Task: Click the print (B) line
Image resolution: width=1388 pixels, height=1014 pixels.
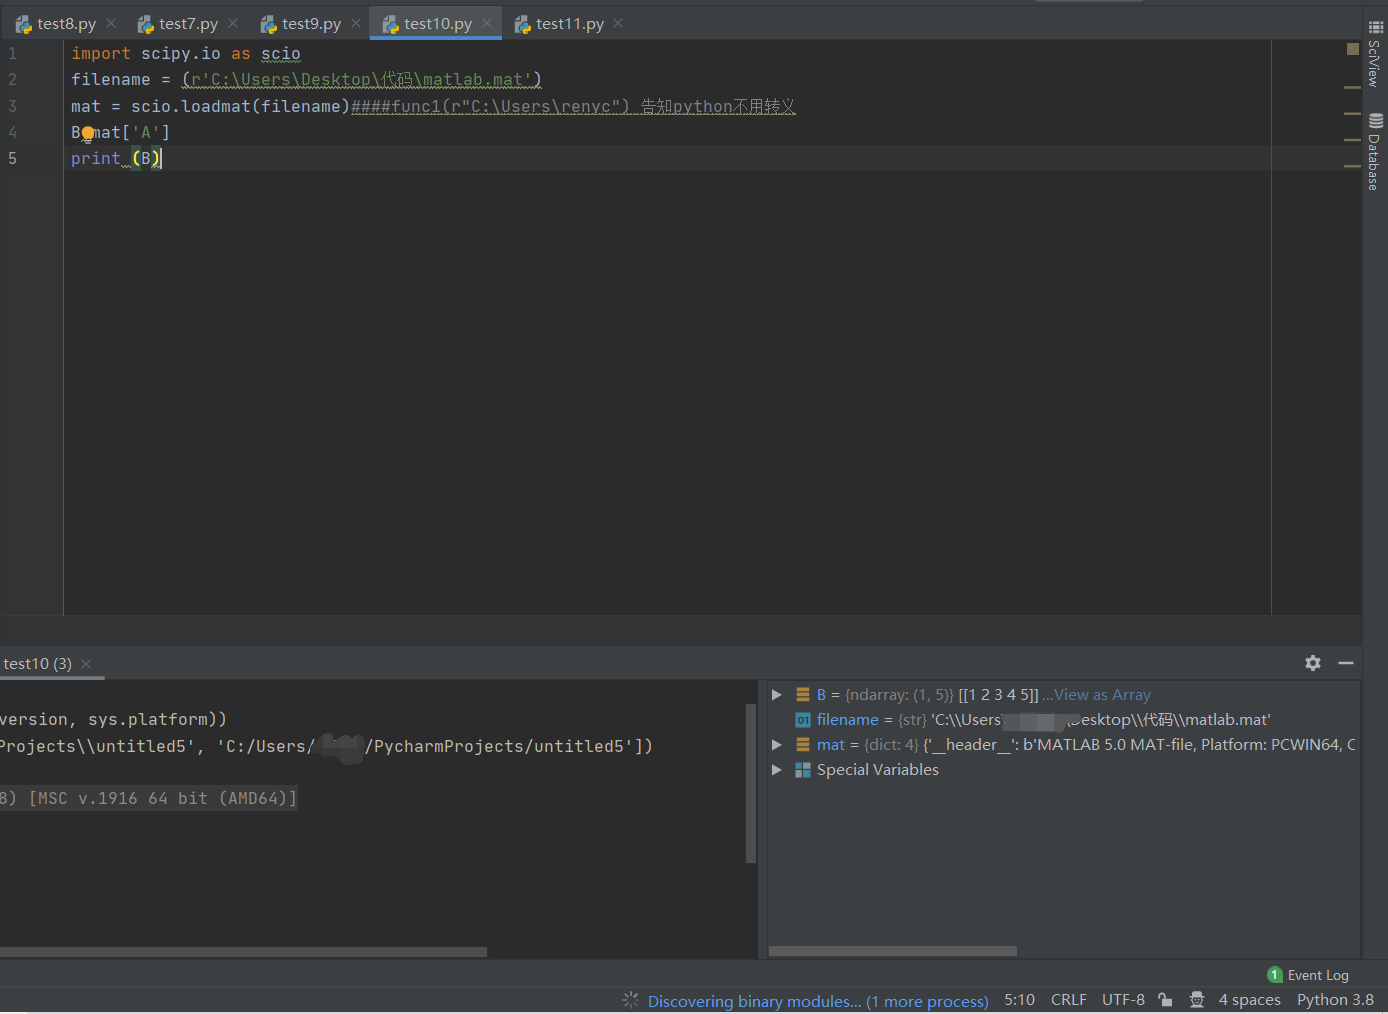Action: [x=116, y=159]
